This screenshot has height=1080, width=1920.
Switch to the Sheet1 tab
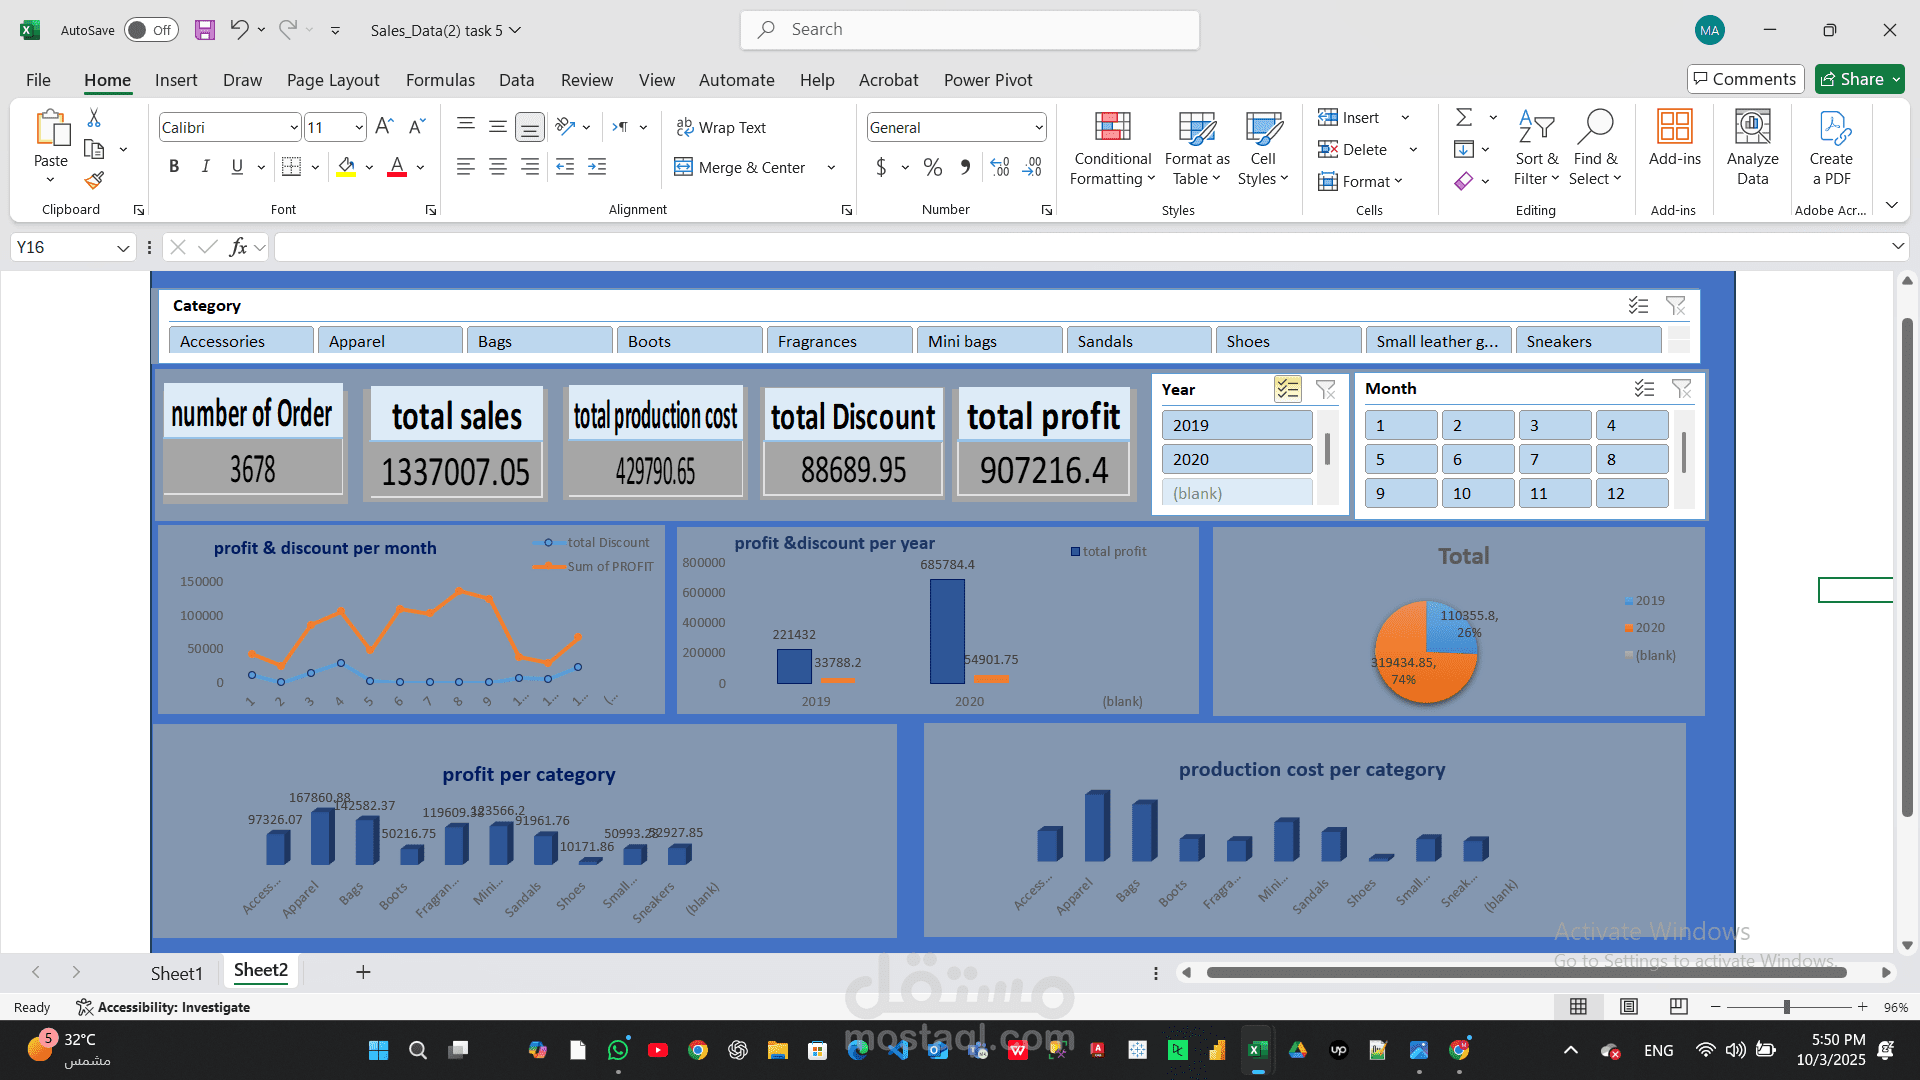pos(176,972)
